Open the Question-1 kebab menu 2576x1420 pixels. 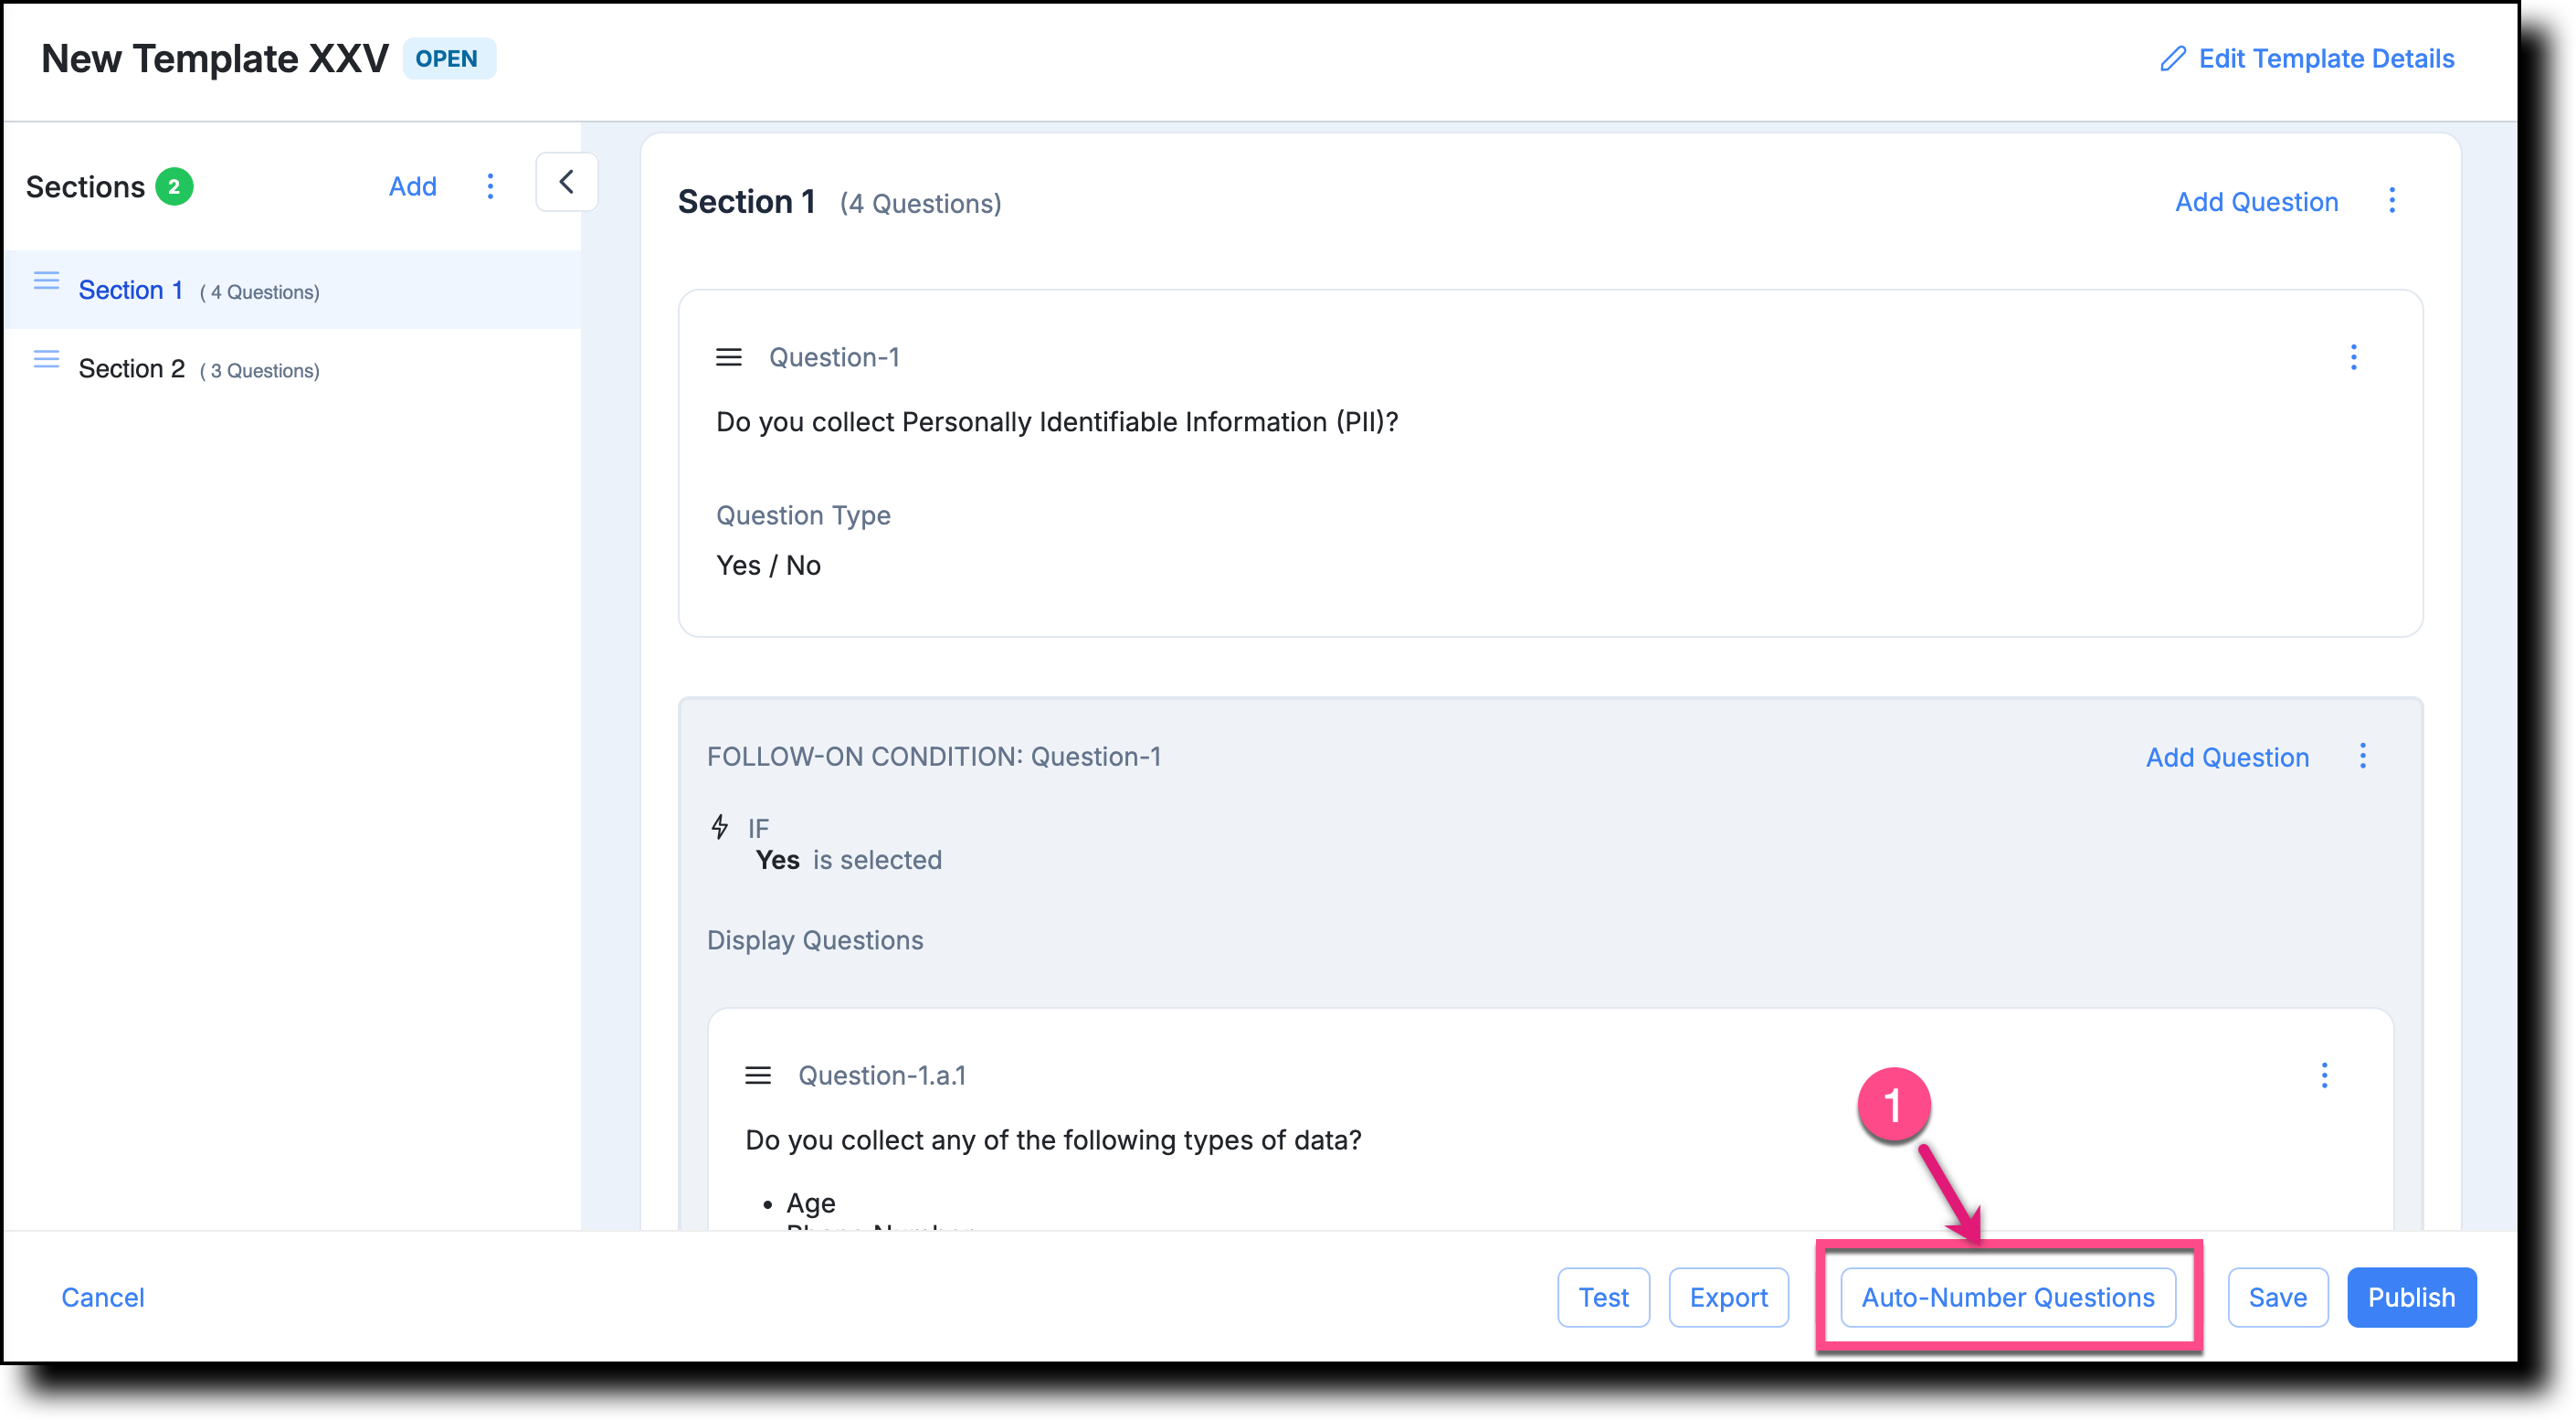pyautogui.click(x=2353, y=357)
